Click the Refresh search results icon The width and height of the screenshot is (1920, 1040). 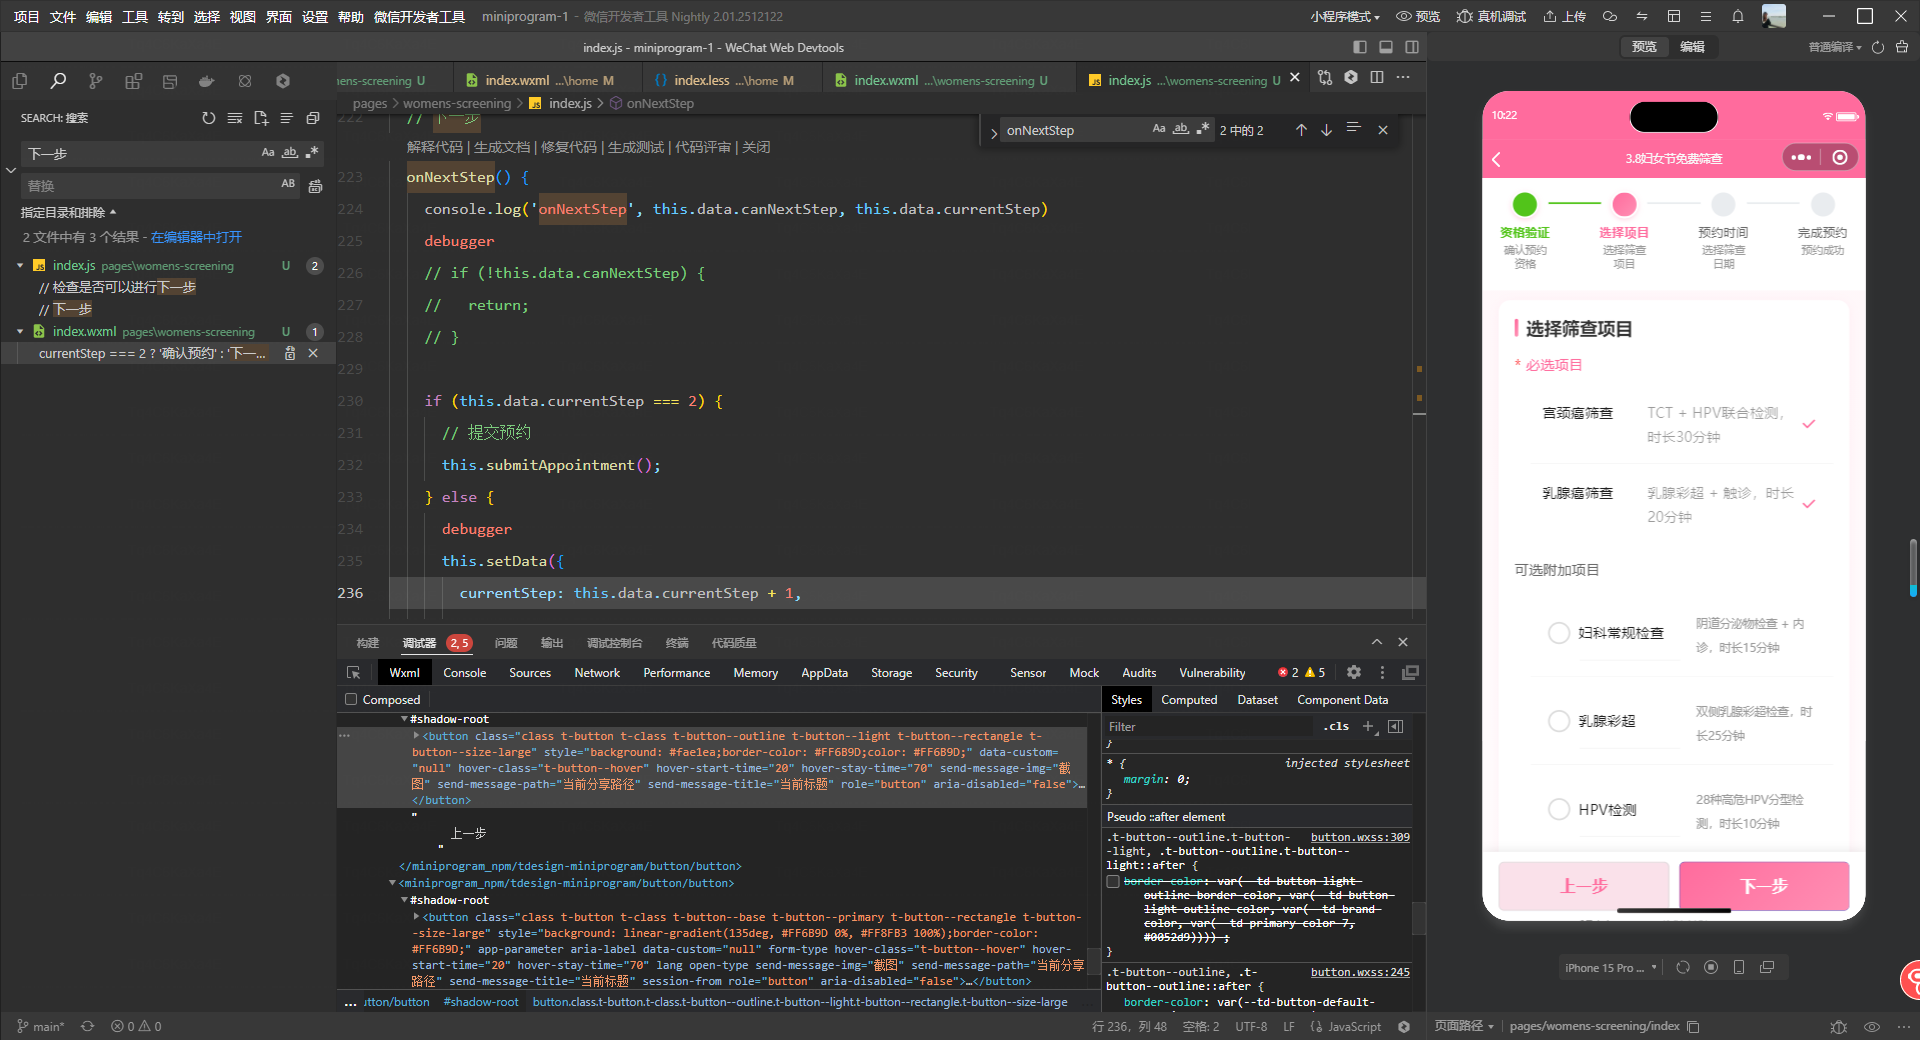[208, 118]
